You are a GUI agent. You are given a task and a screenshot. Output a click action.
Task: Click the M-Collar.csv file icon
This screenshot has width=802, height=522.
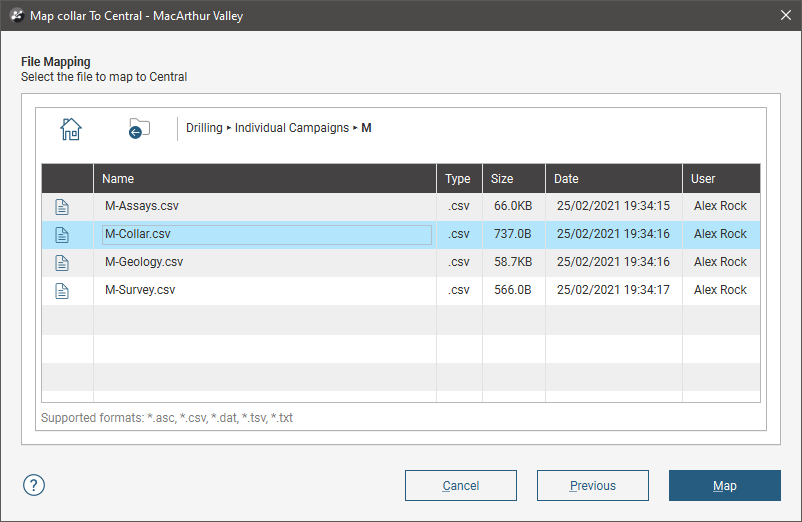62,234
